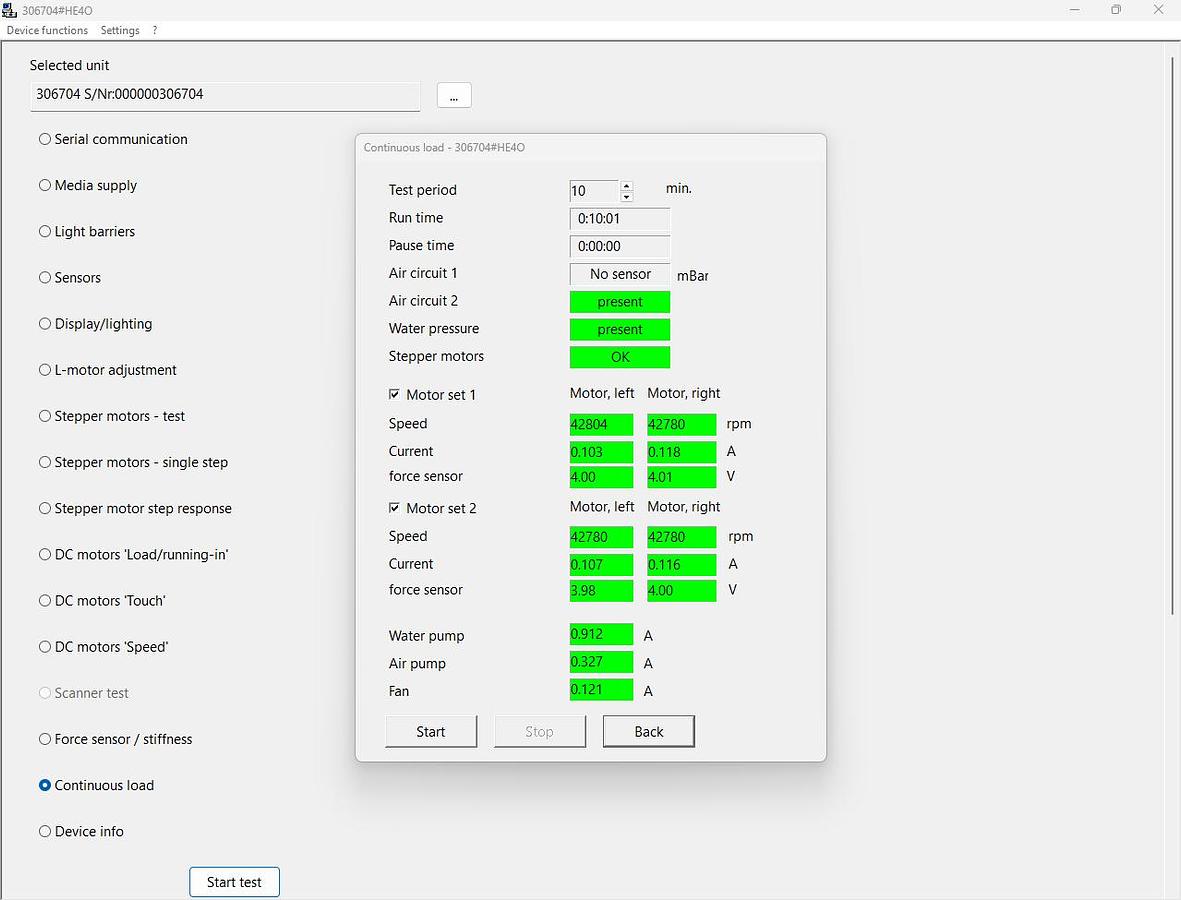
Task: Toggle the Motor set 2 checkbox
Action: [x=394, y=508]
